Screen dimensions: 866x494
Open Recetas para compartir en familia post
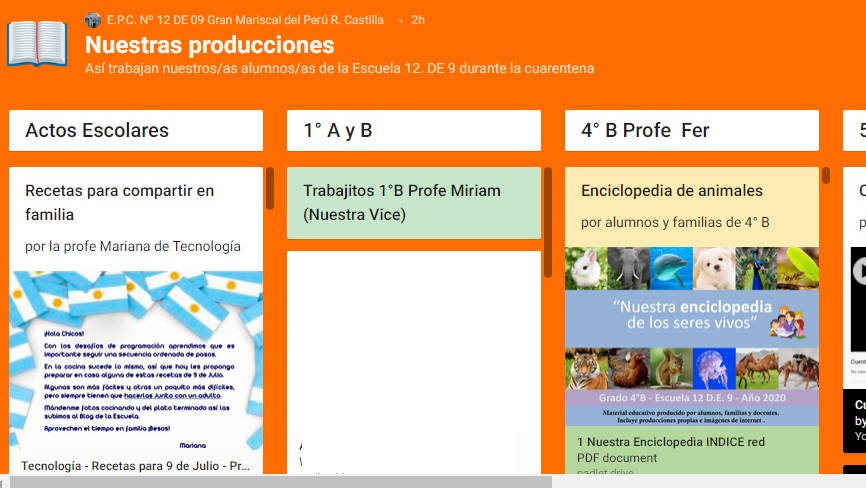click(x=119, y=202)
